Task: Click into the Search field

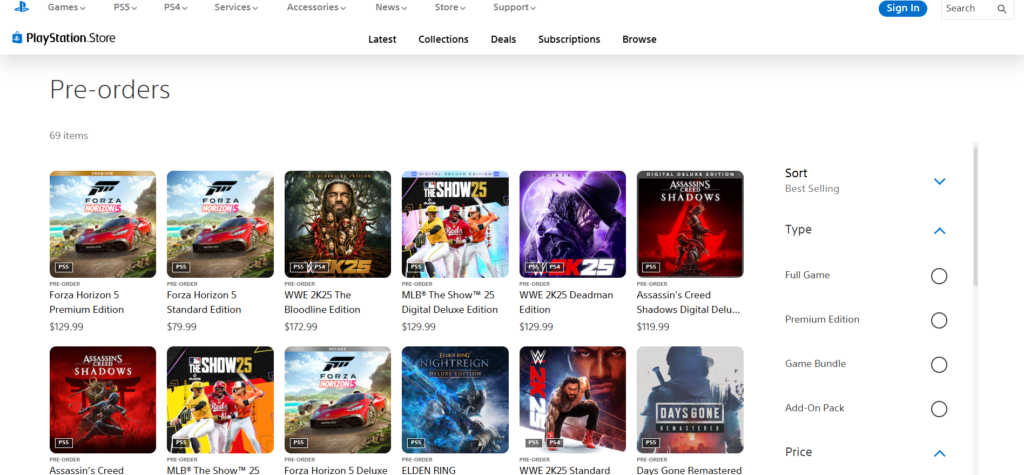Action: tap(970, 8)
